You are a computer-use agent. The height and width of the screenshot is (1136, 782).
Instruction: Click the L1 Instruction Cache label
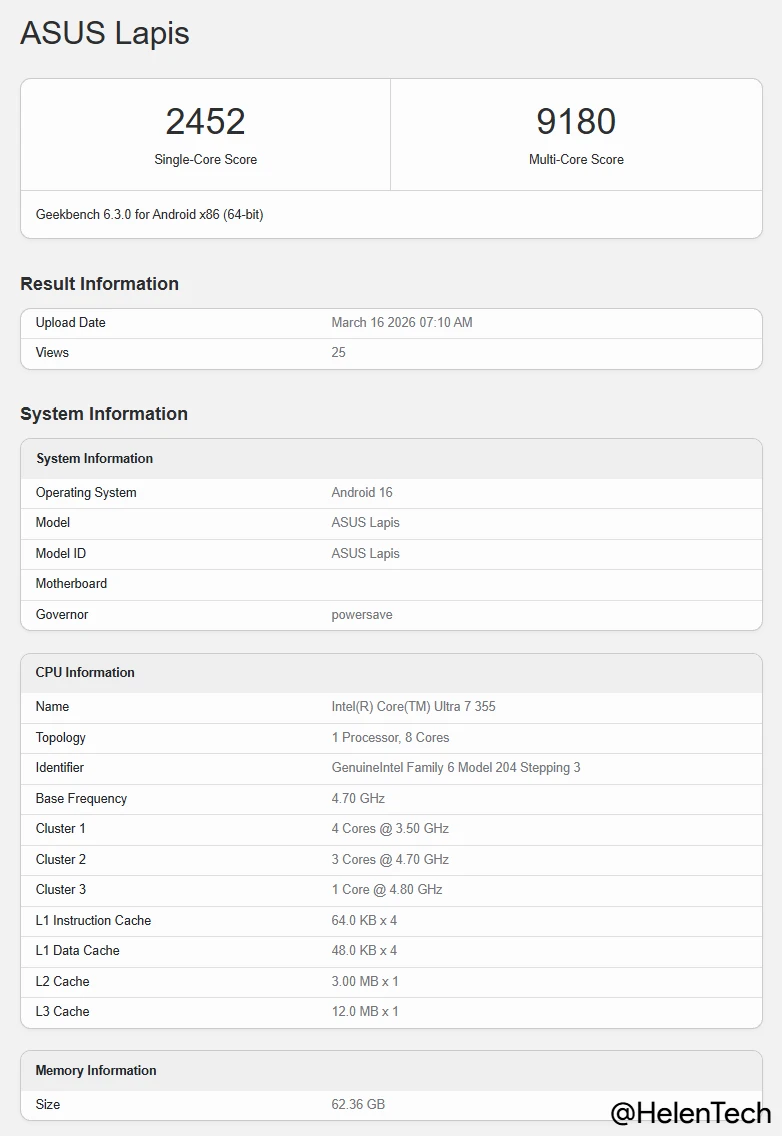click(93, 920)
